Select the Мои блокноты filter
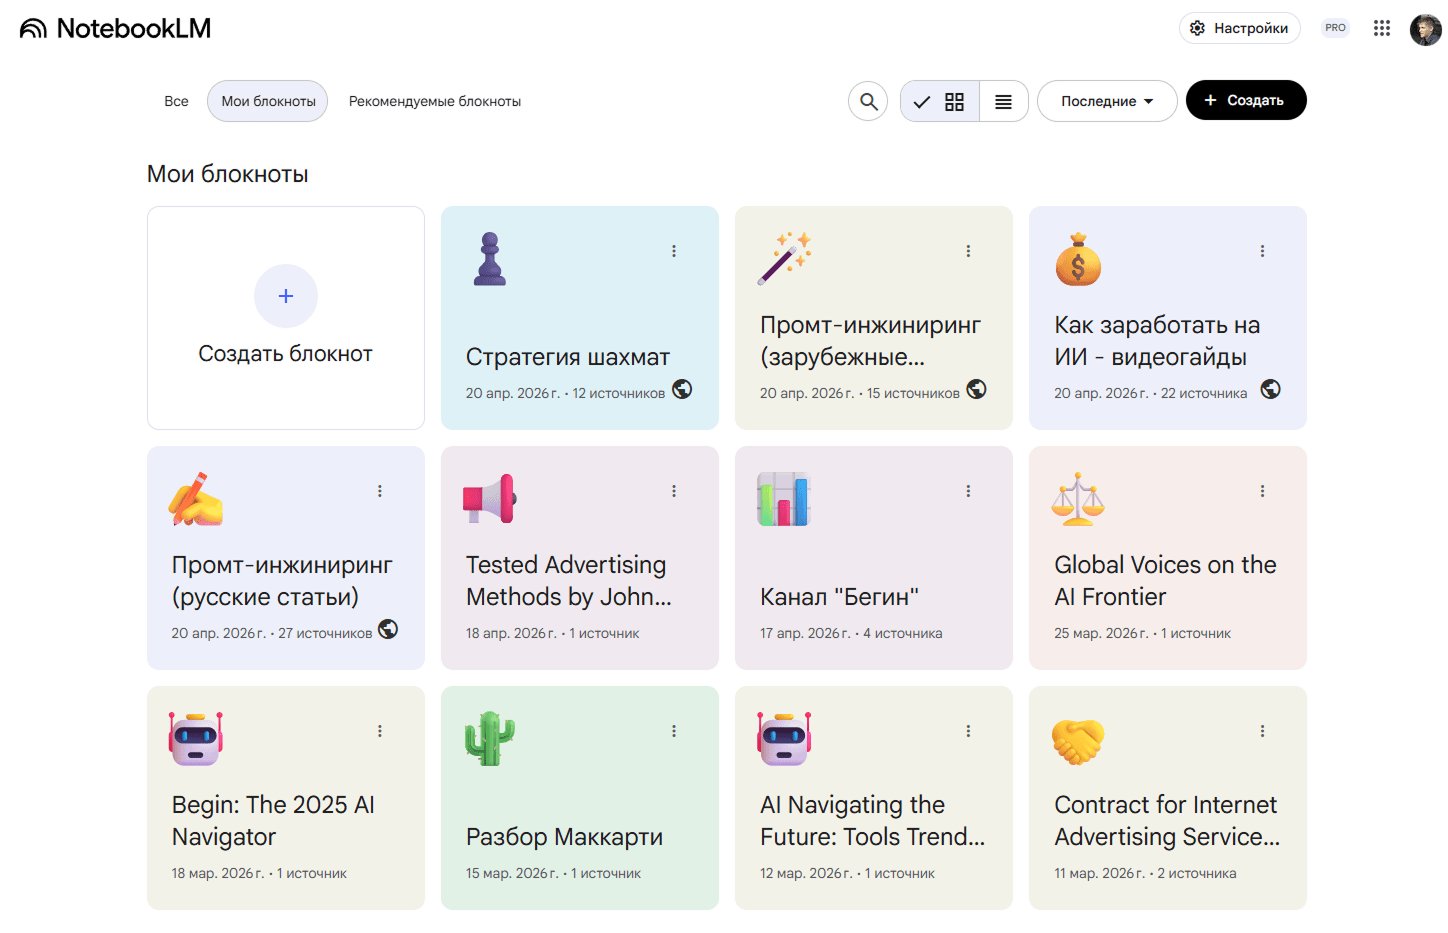This screenshot has width=1448, height=933. coord(268,101)
